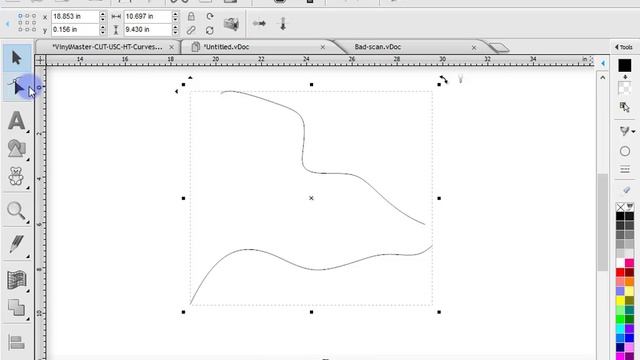Viewport: 640px width, 360px height.
Task: Select the Zoom magnifier tool
Action: (16, 211)
